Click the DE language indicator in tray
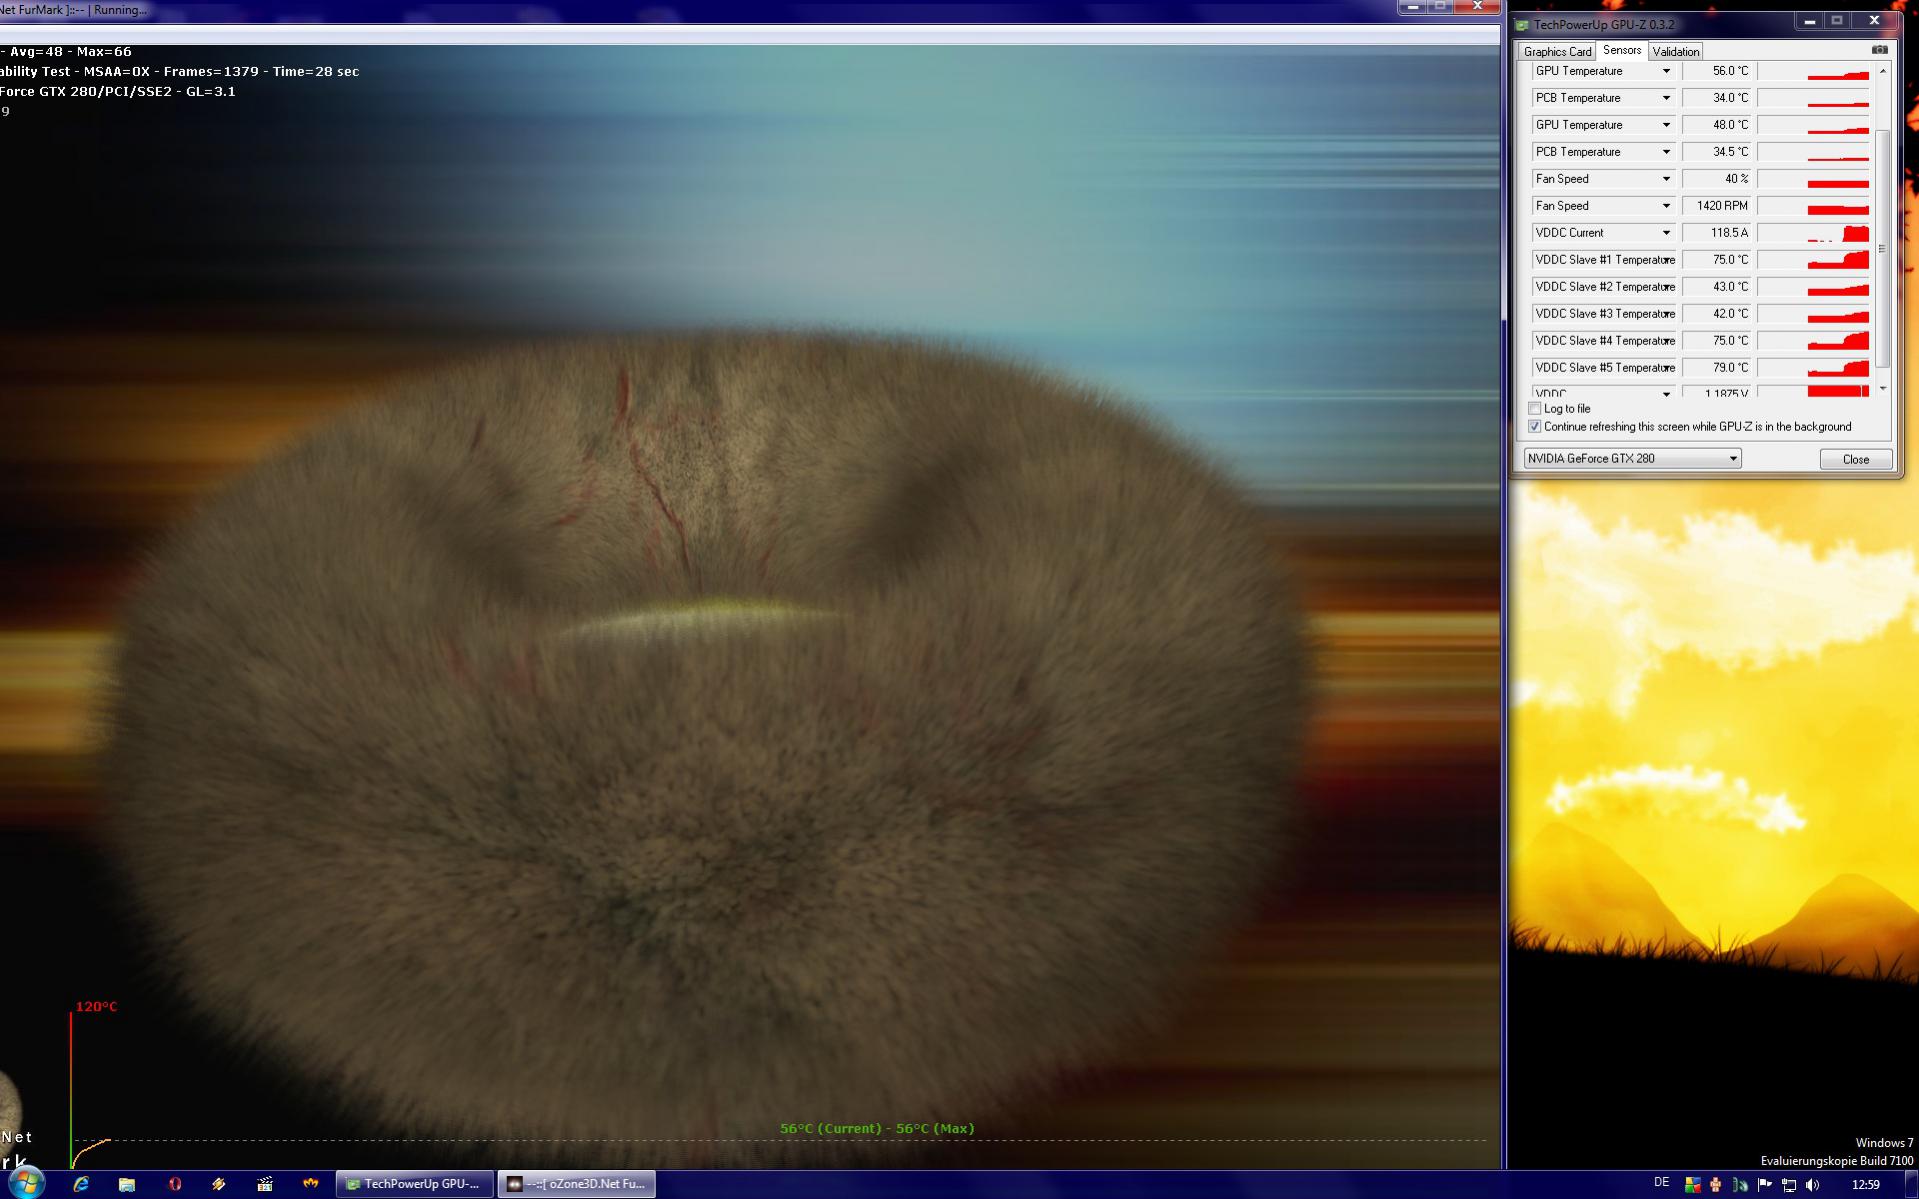This screenshot has height=1199, width=1919. coord(1661,1183)
